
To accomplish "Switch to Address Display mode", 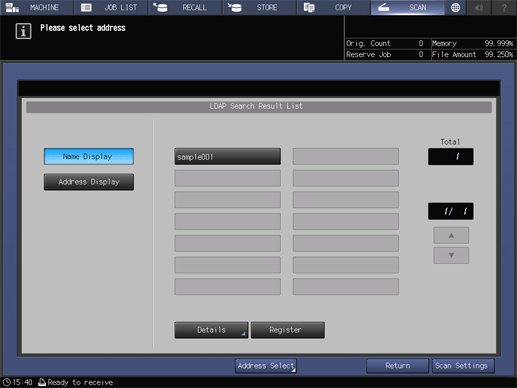I will click(89, 182).
